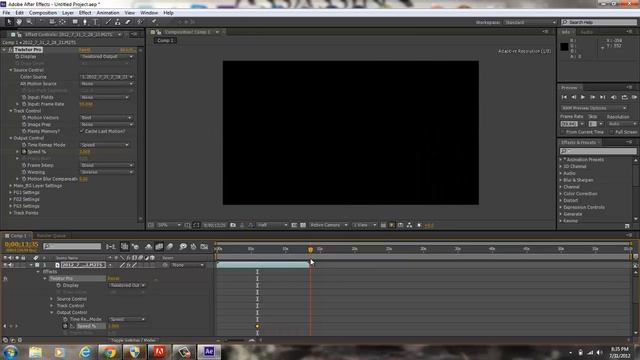Open Brainstorm from timeline toolbar
This screenshot has height=360, width=640.
click(183, 247)
